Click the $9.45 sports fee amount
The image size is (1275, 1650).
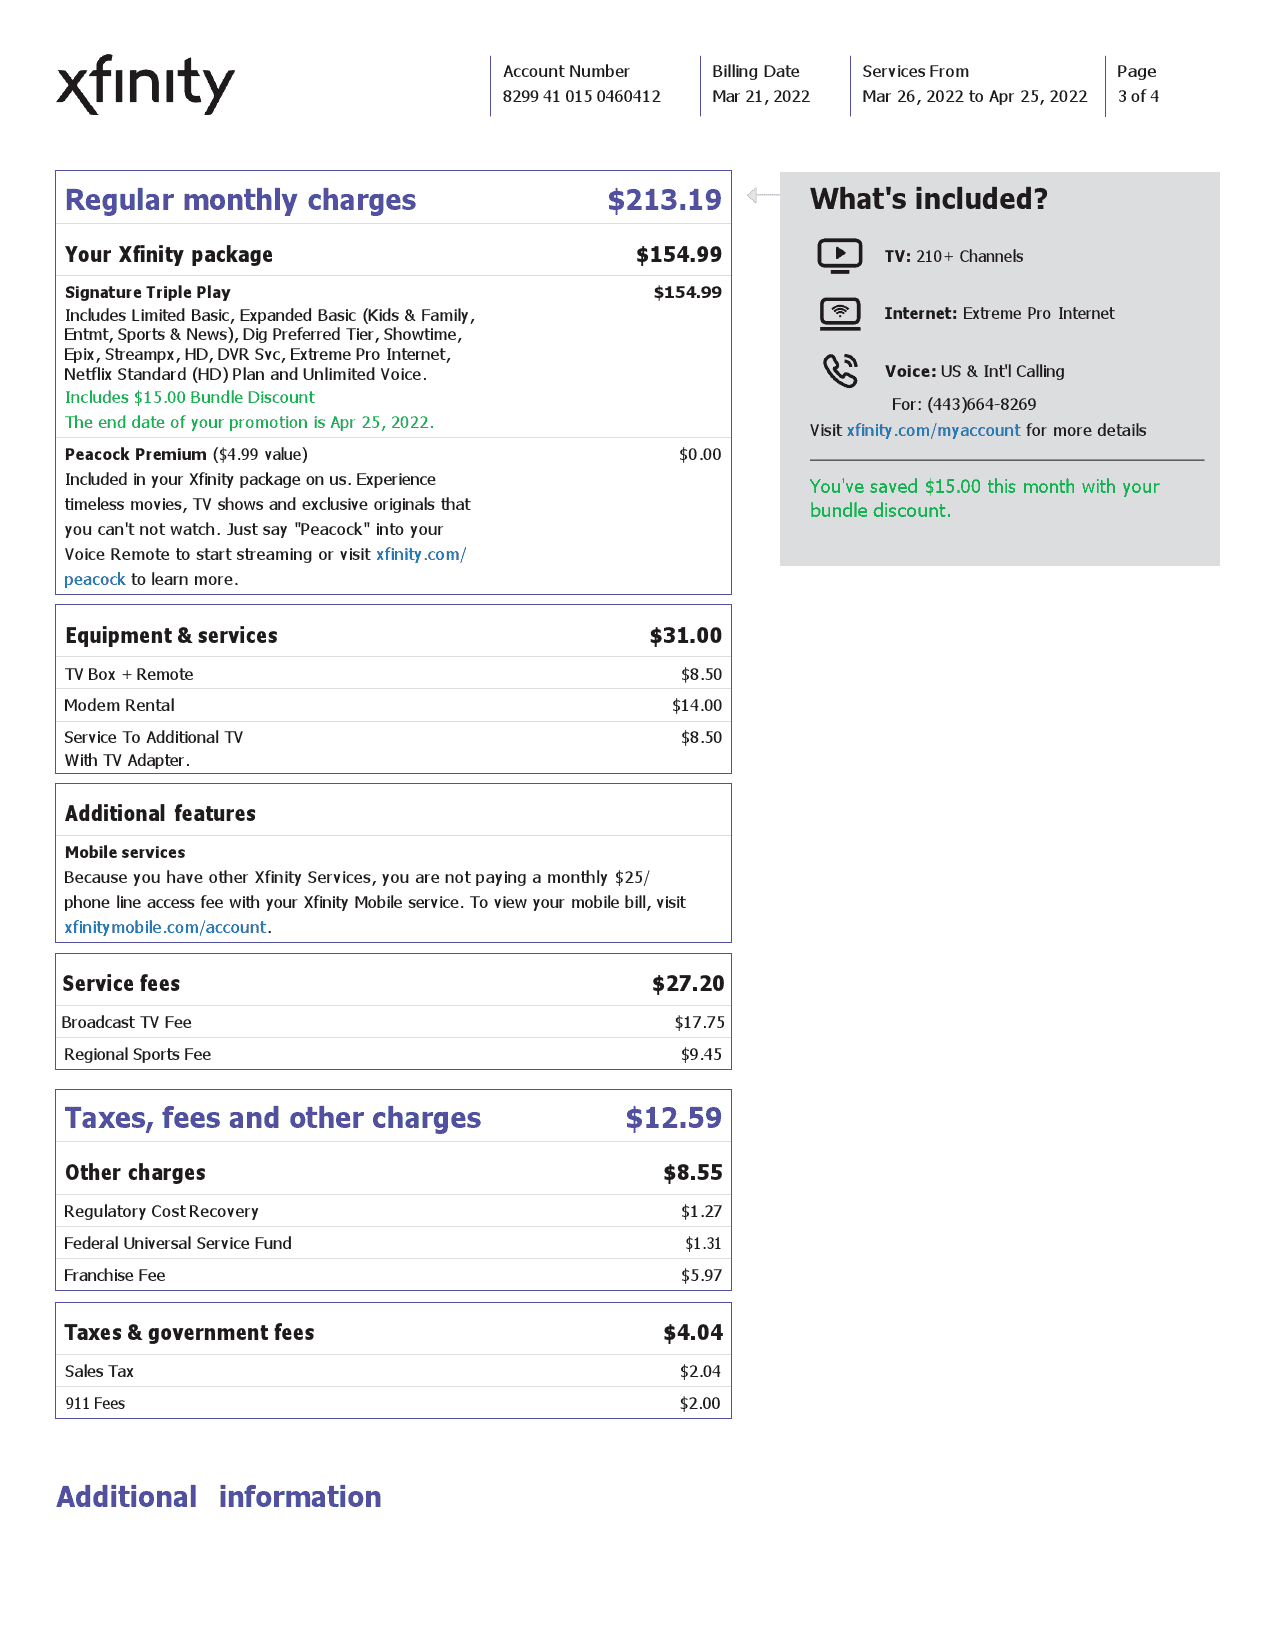[701, 1054]
